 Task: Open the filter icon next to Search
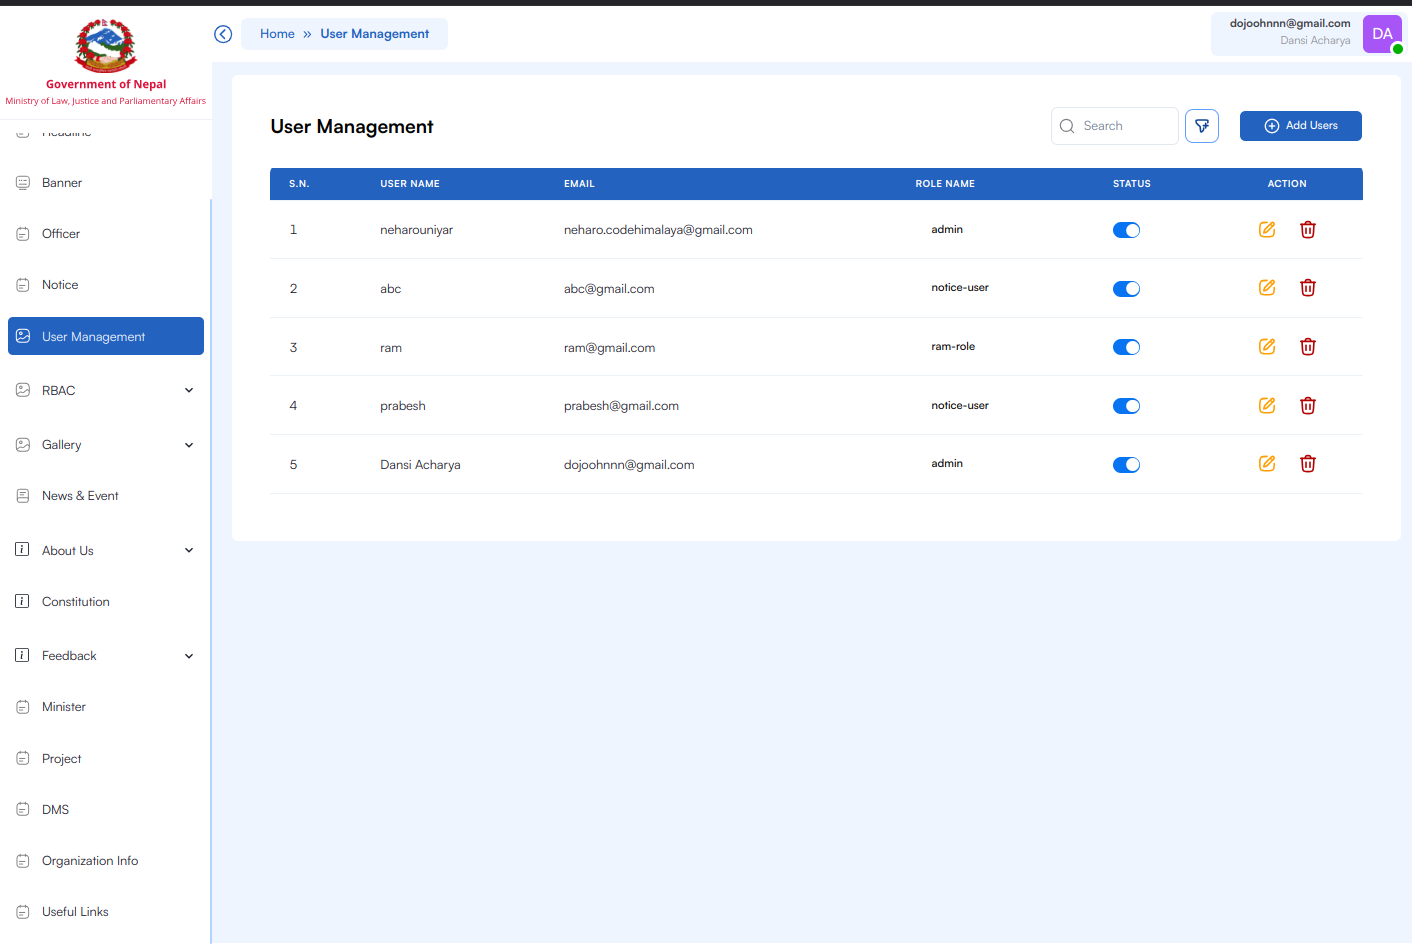1201,126
